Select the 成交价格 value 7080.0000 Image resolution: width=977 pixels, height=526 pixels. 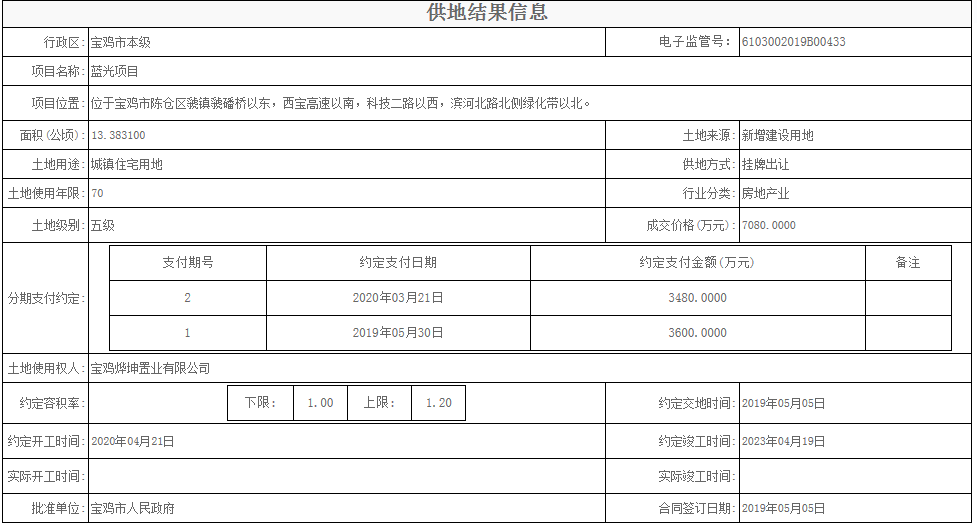point(768,226)
